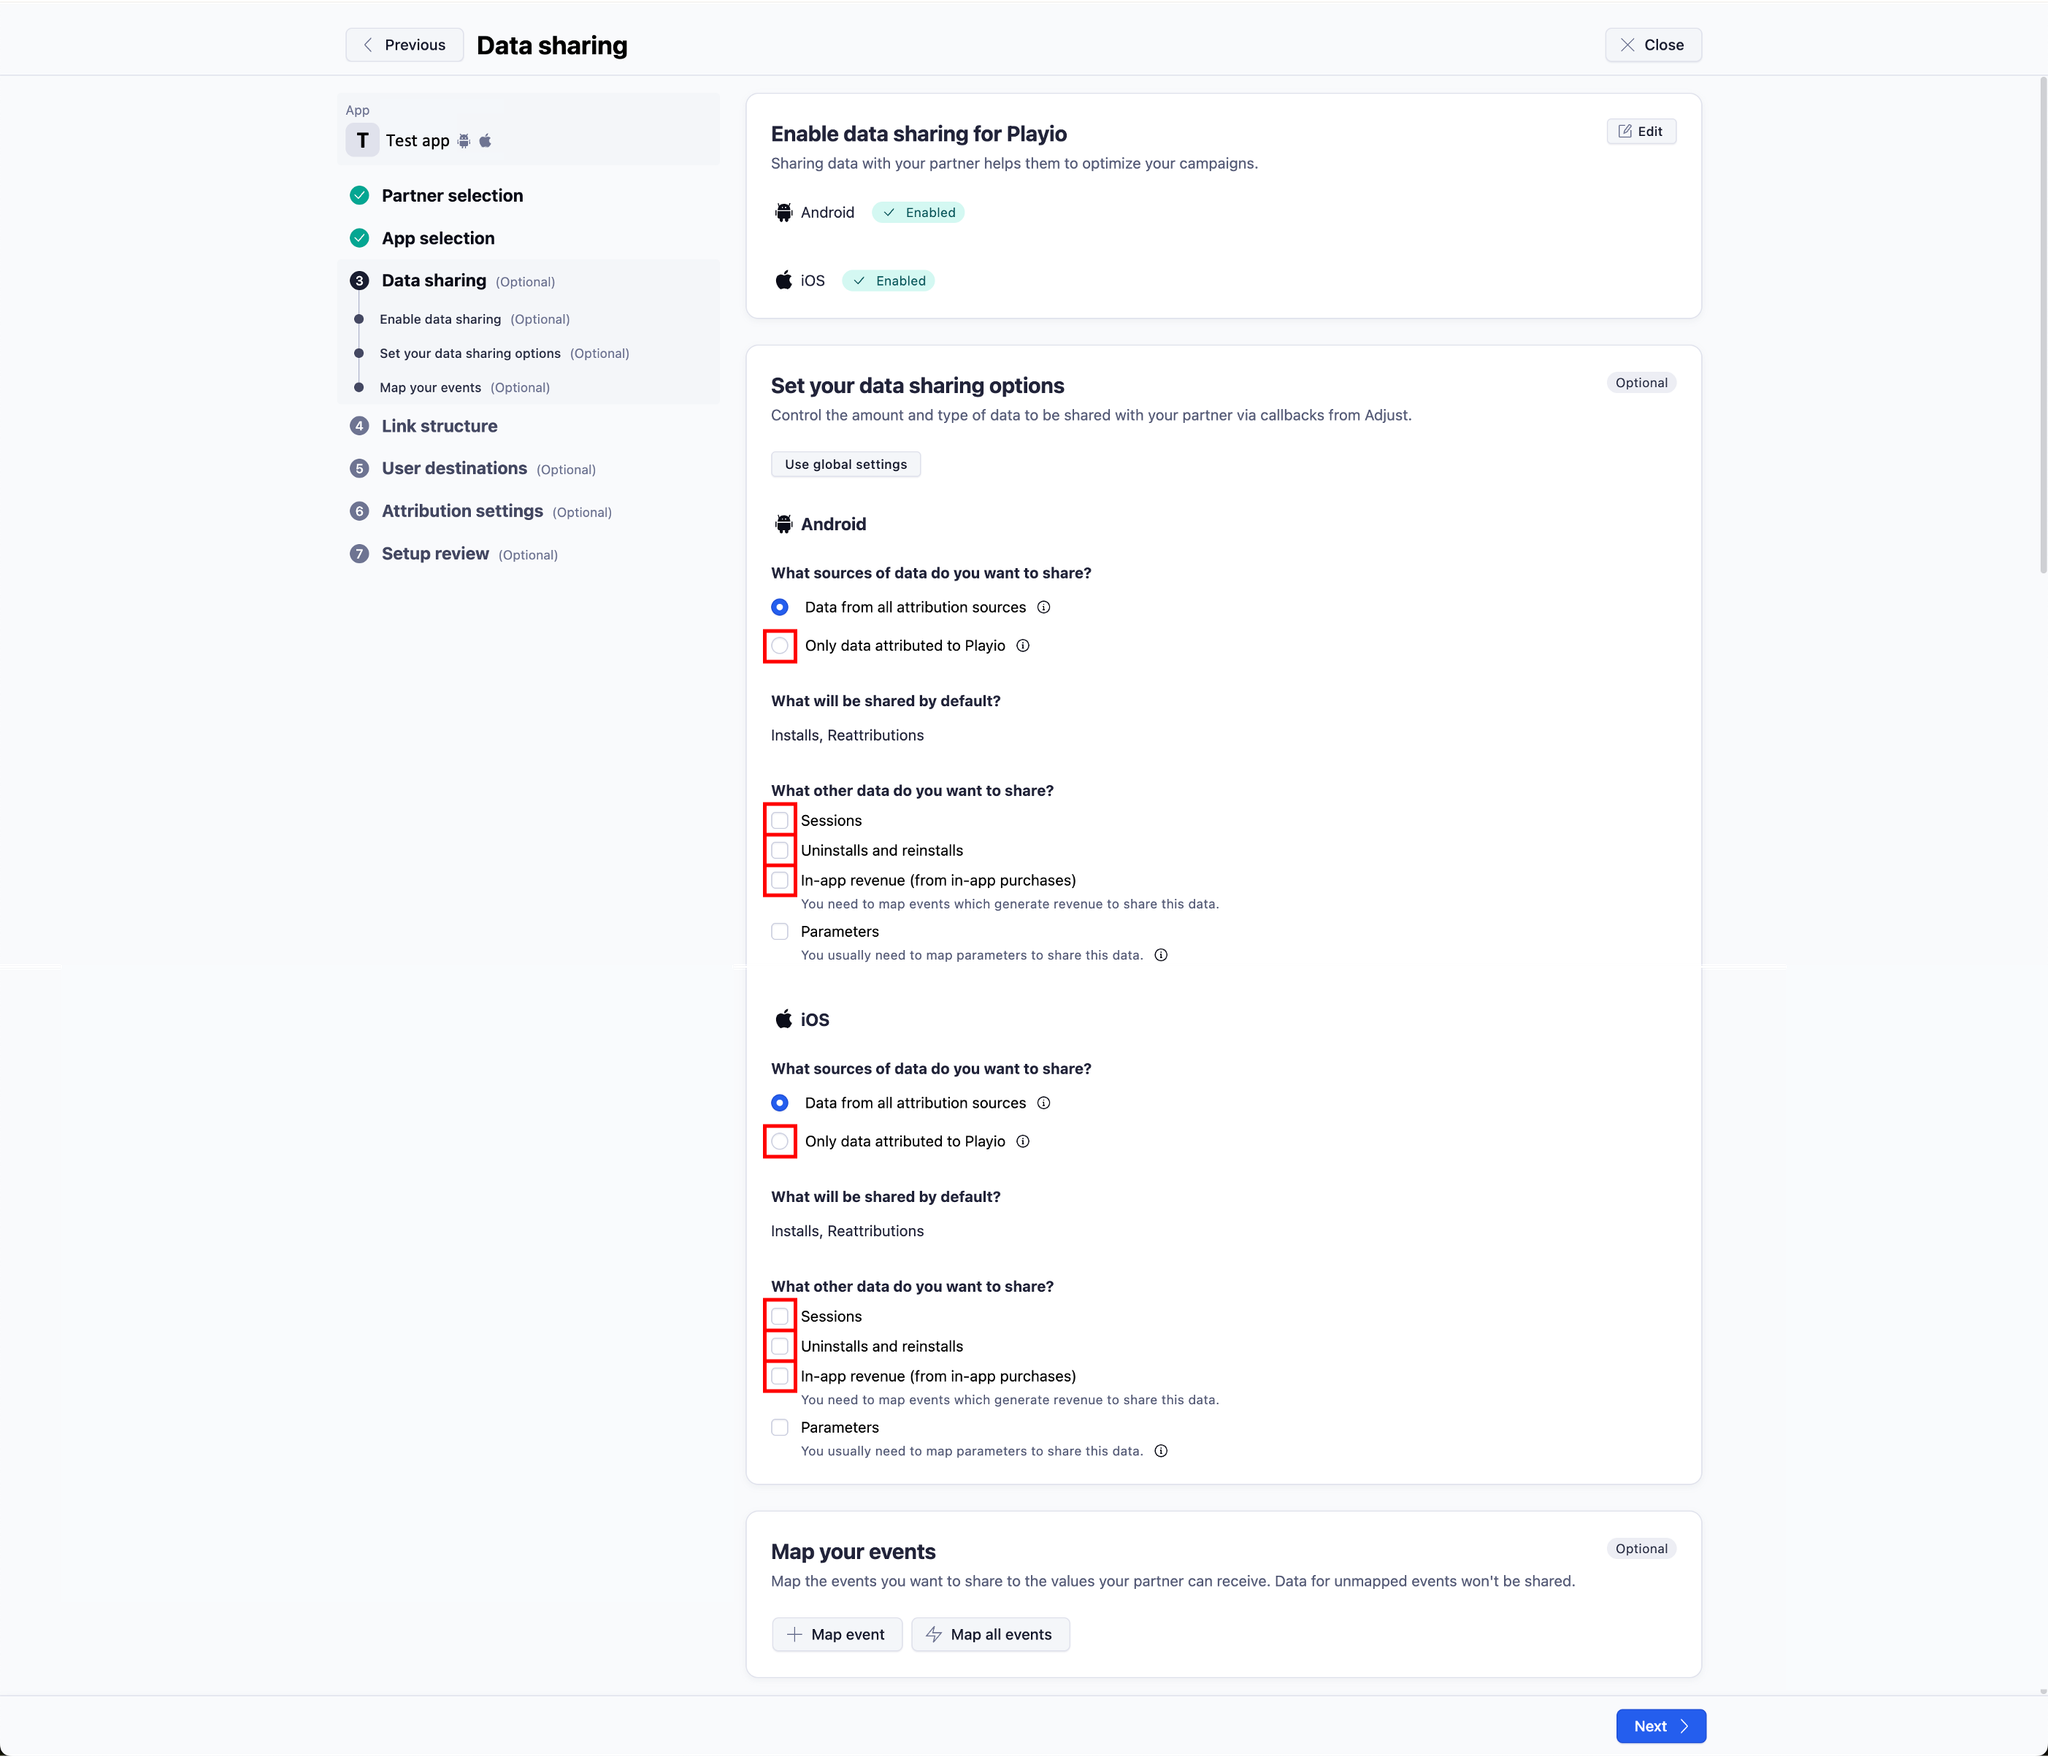The image size is (2048, 1757).
Task: Click the Partner selection green checkmark icon
Action: (x=359, y=195)
